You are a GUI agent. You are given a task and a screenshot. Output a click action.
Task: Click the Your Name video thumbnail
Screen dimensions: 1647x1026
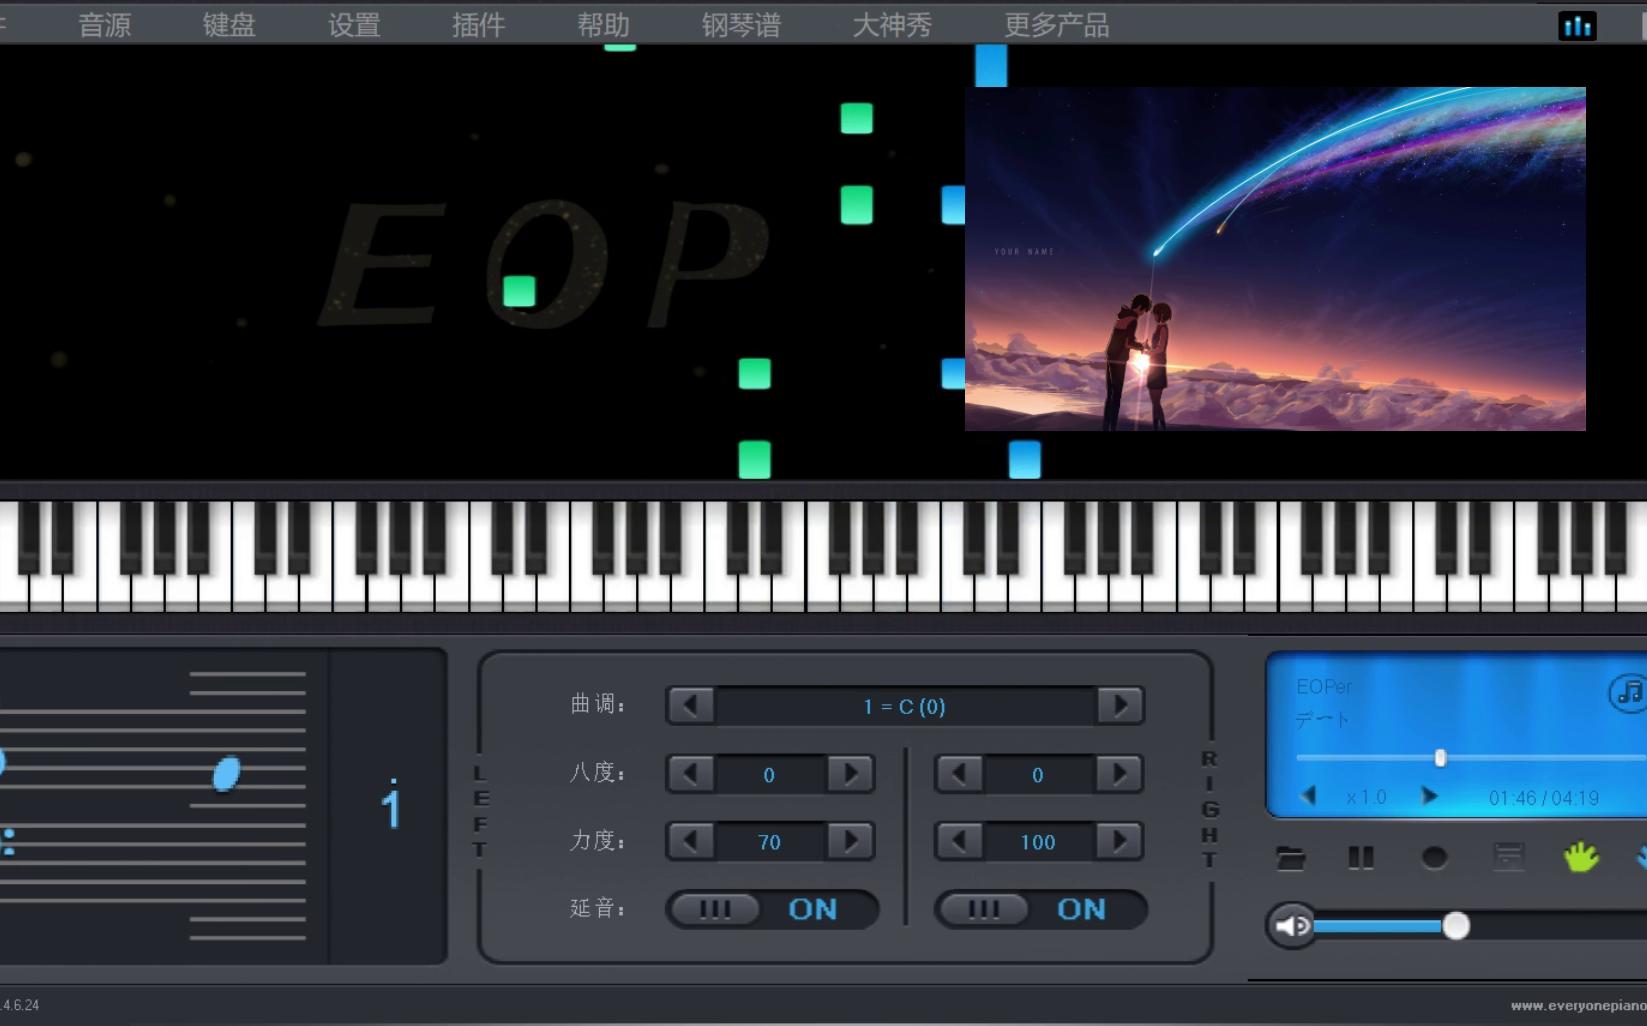pos(1275,259)
